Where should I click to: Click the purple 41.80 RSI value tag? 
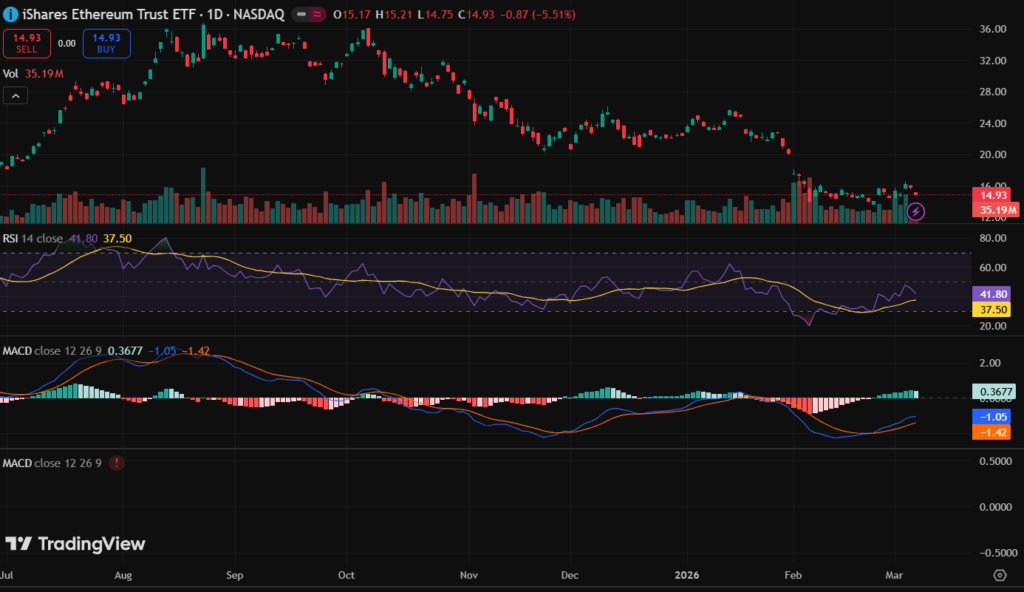pyautogui.click(x=993, y=295)
